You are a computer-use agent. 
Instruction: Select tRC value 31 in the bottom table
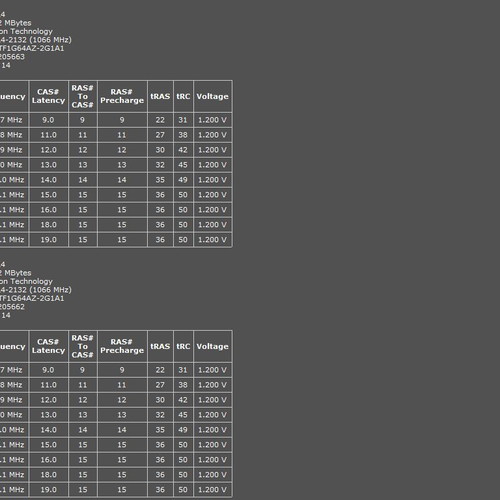(x=183, y=370)
